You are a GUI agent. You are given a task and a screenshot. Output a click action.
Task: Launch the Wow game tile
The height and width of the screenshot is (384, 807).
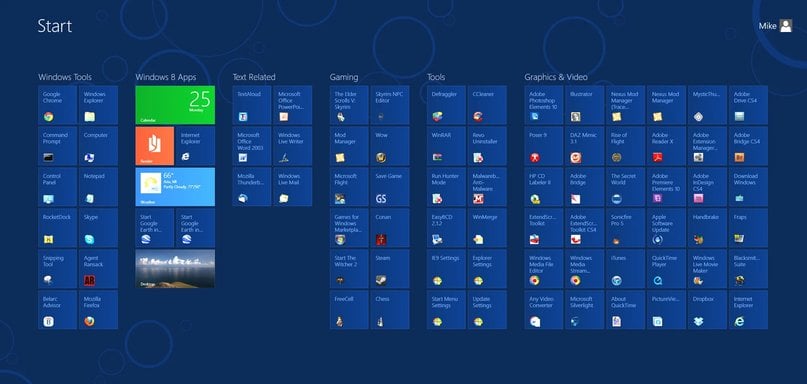[x=390, y=146]
